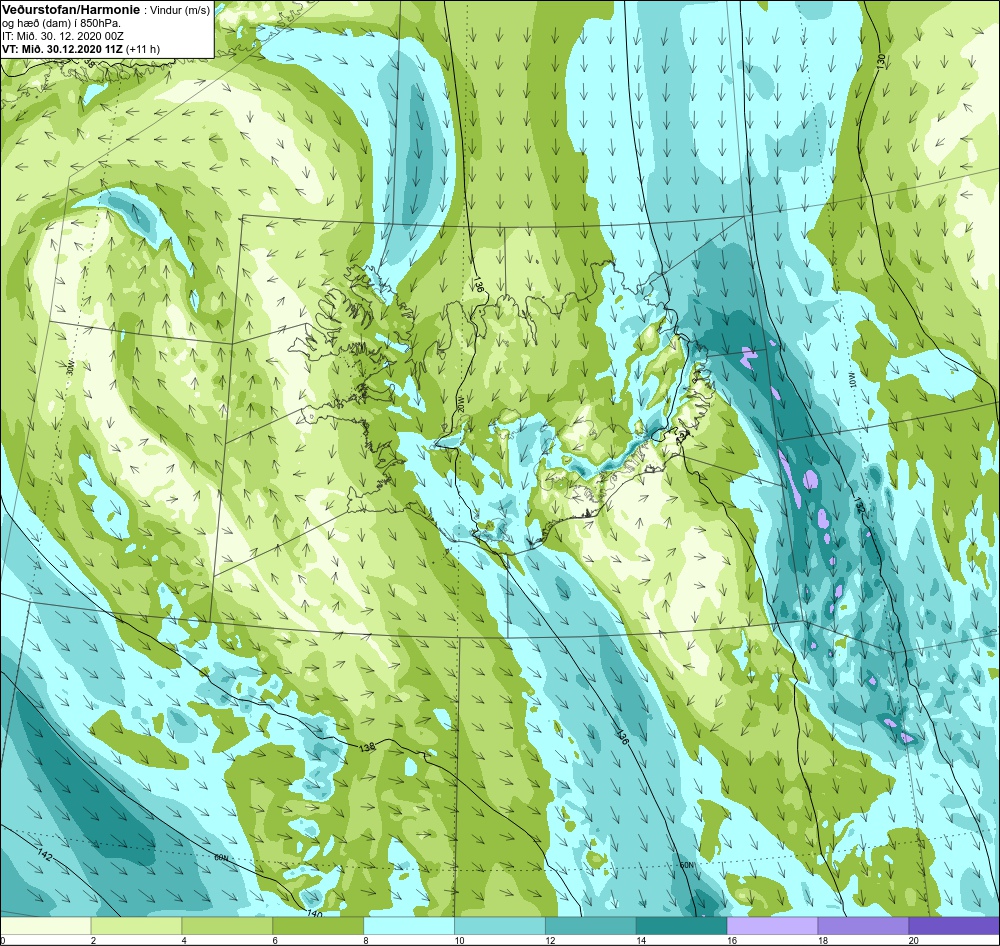Click the legend tick value '0'
This screenshot has width=1000, height=946.
tap(3, 940)
